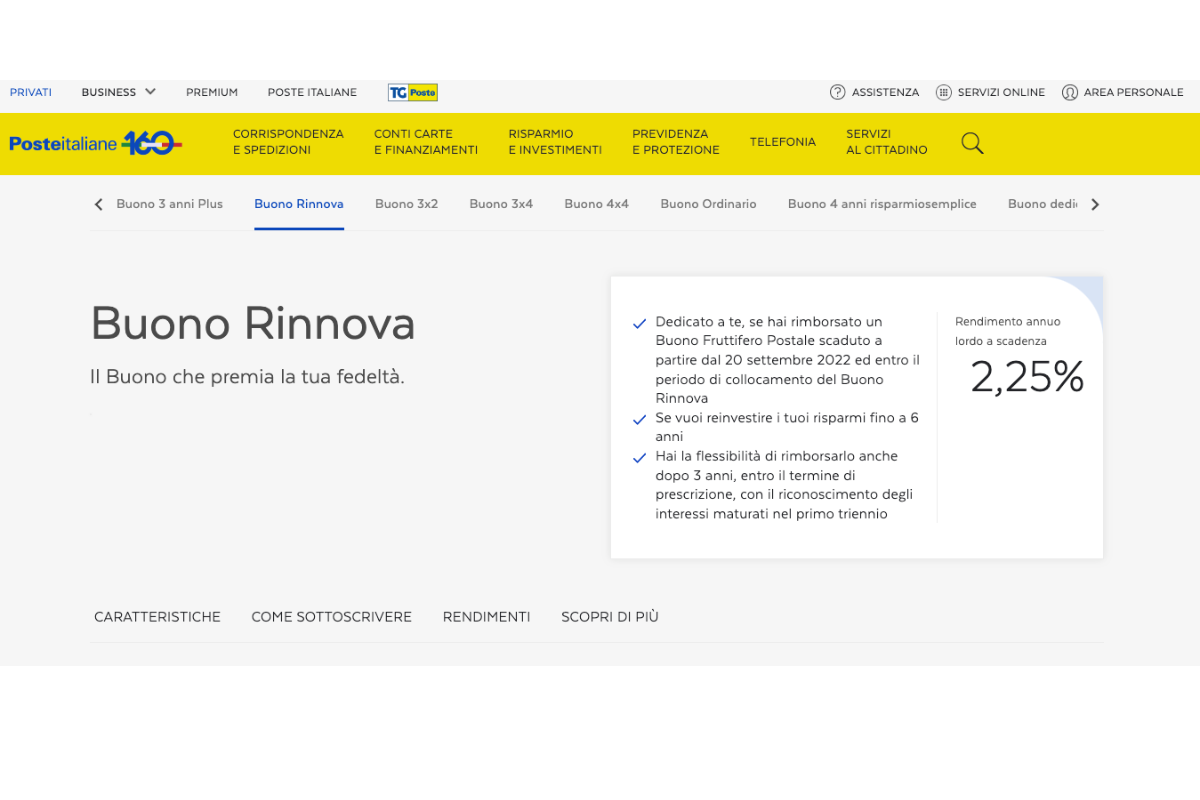The image size is (1200, 800).
Task: Open the search magnifier icon
Action: pos(971,143)
